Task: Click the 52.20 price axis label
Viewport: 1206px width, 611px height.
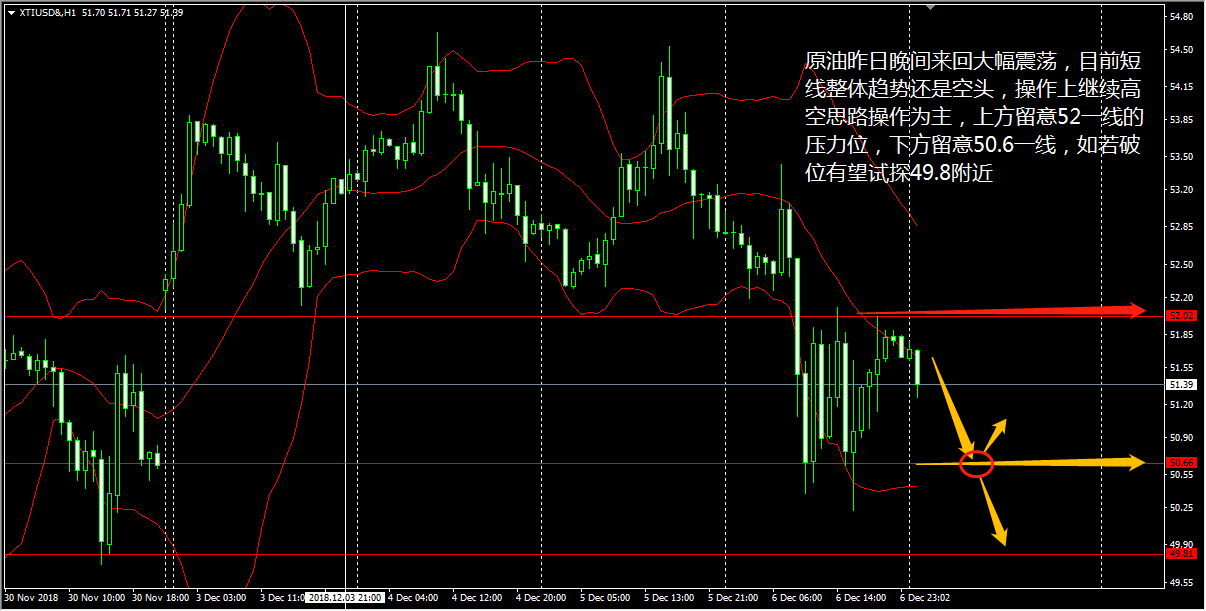Action: click(1183, 297)
